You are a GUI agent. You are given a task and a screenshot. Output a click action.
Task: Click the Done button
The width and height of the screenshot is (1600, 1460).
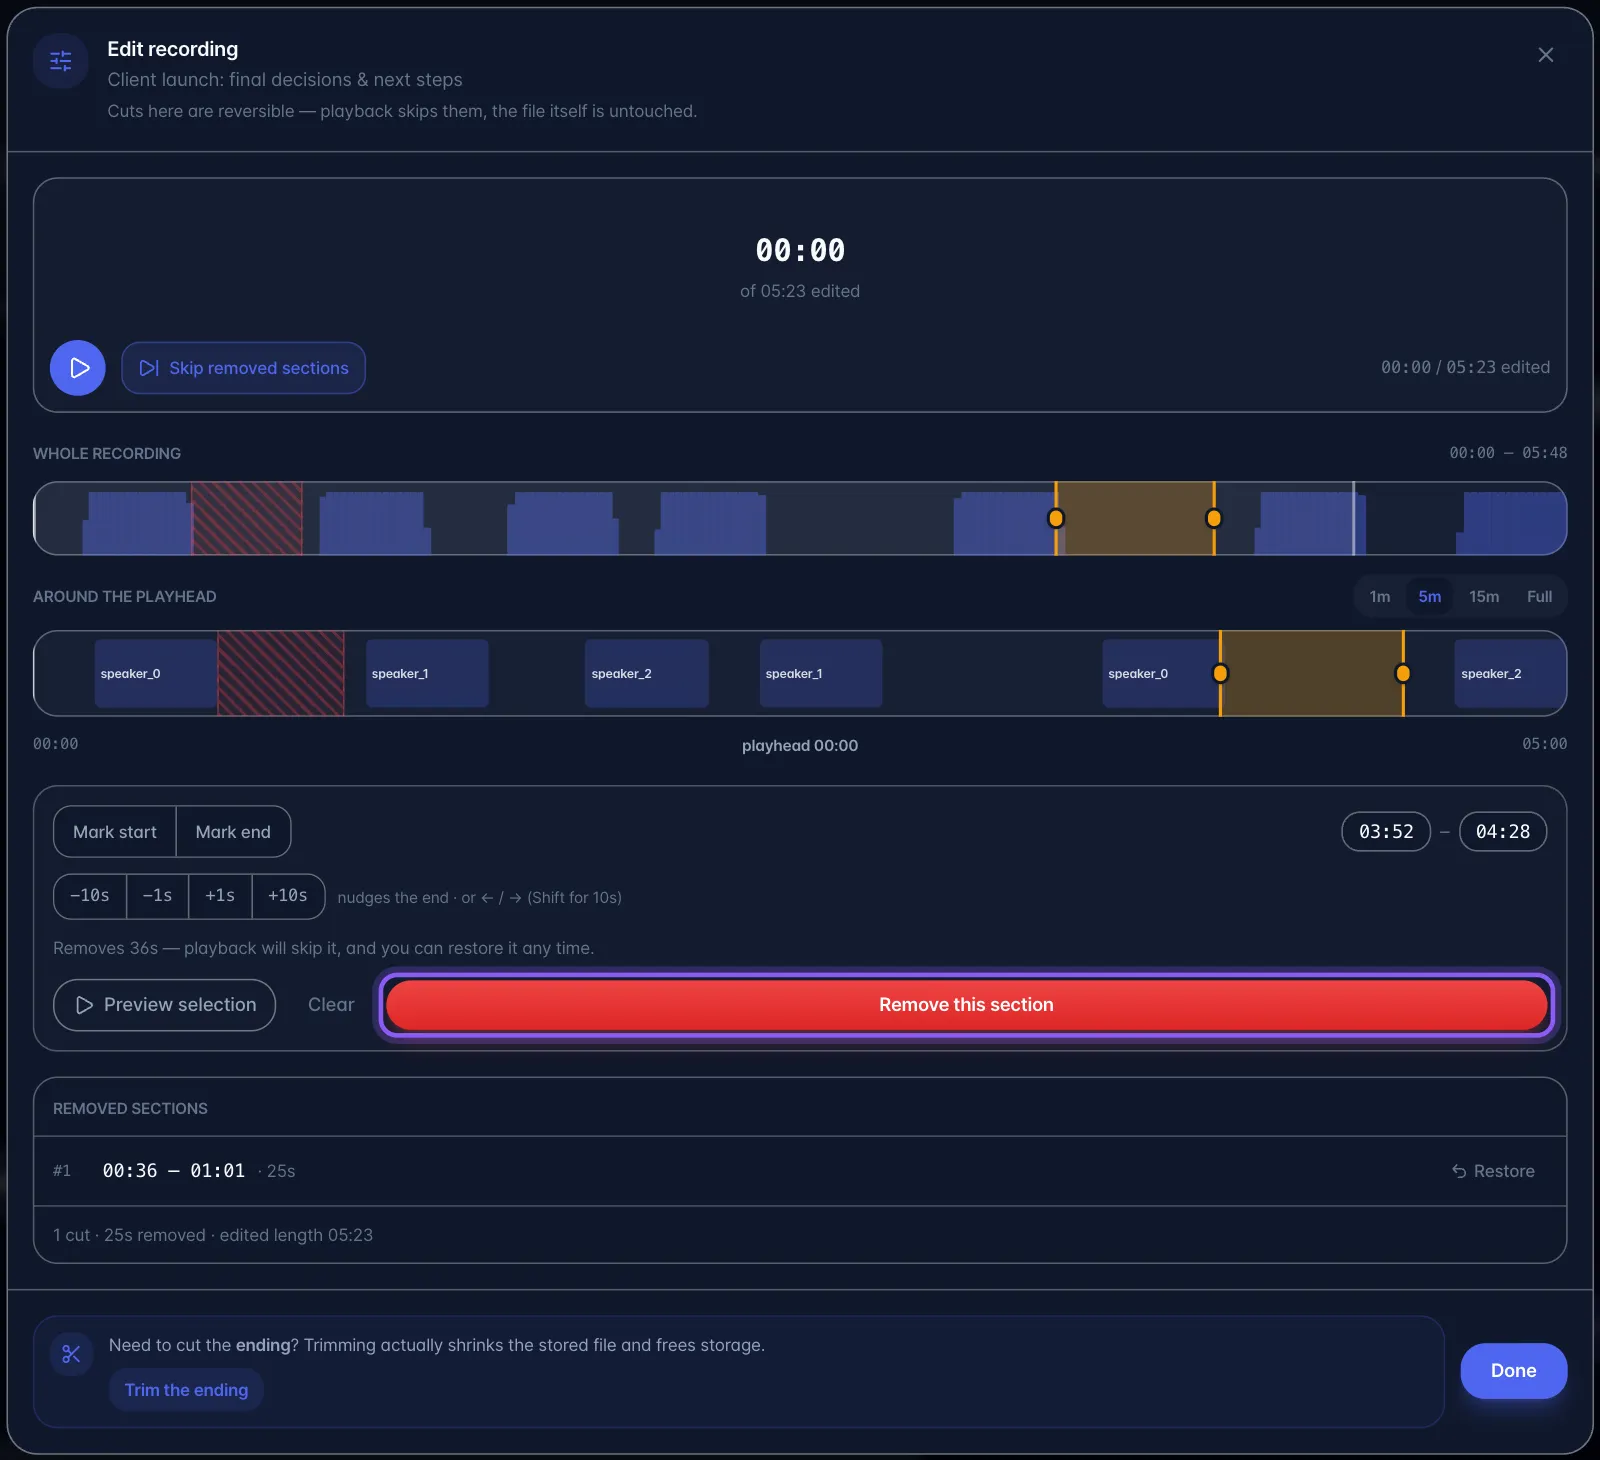[1513, 1371]
